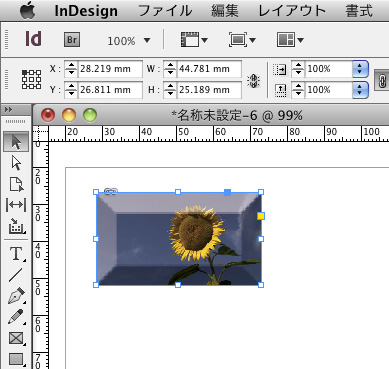Select the Gap tool
The width and height of the screenshot is (389, 369).
point(16,205)
